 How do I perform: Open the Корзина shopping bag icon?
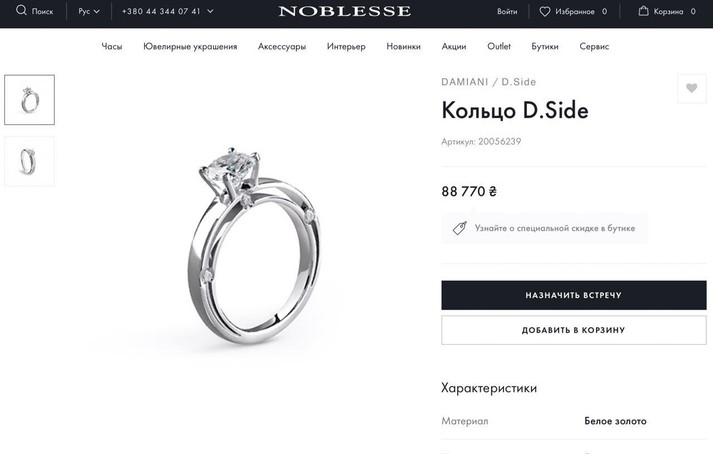[x=644, y=12]
